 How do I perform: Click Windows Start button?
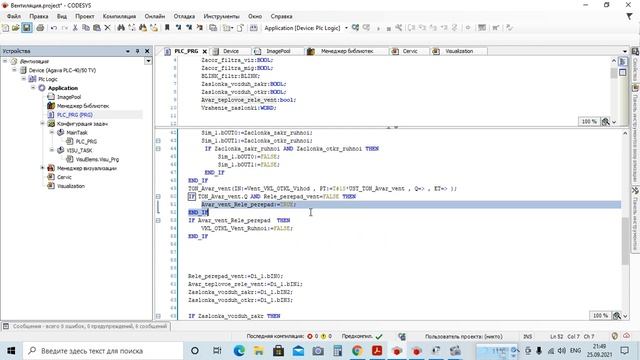click(11, 351)
